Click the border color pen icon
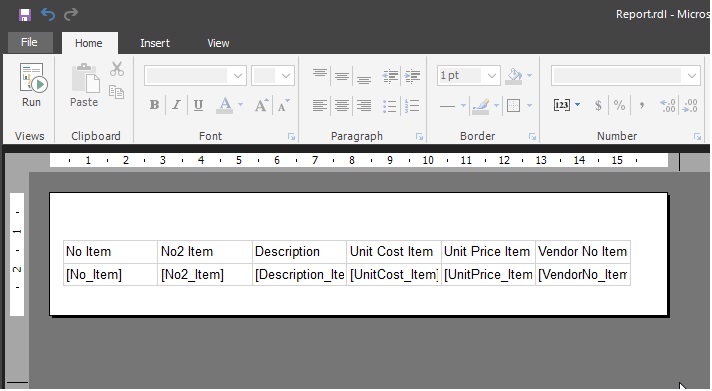The width and height of the screenshot is (712, 391). tap(481, 106)
